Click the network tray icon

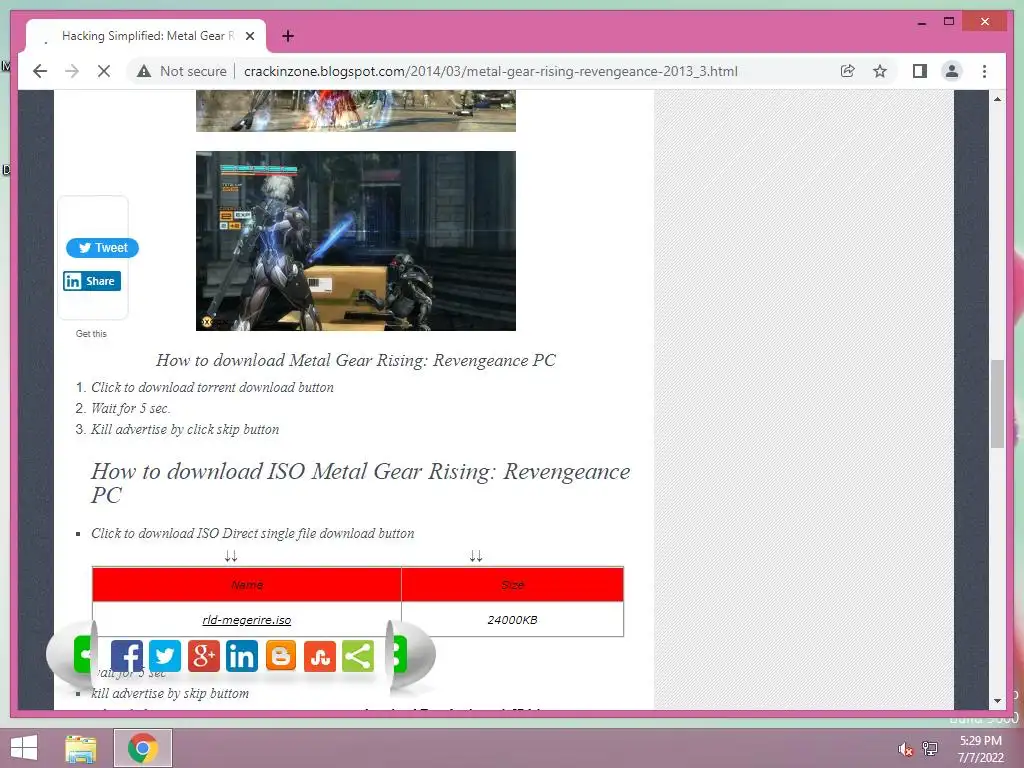[930, 749]
